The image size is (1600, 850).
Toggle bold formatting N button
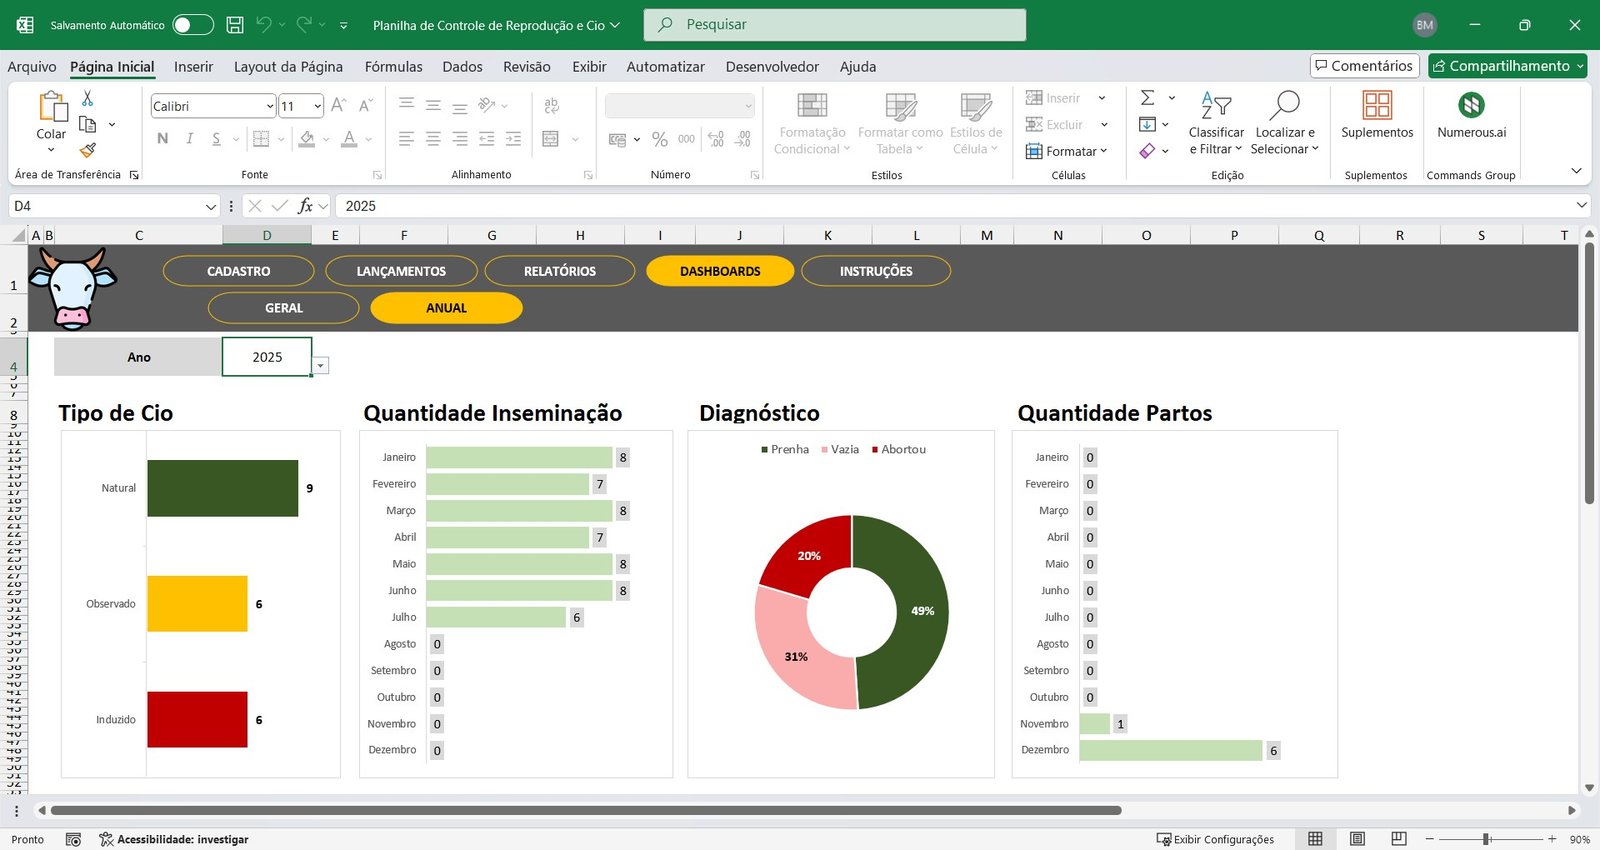(x=163, y=139)
